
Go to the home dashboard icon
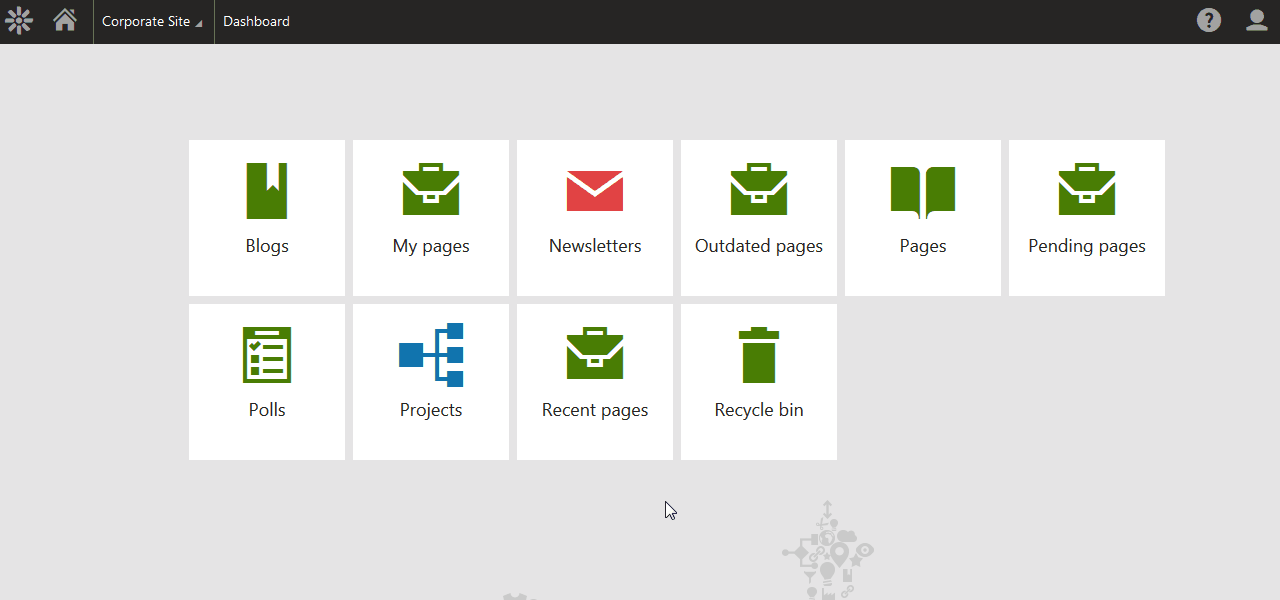tap(65, 20)
